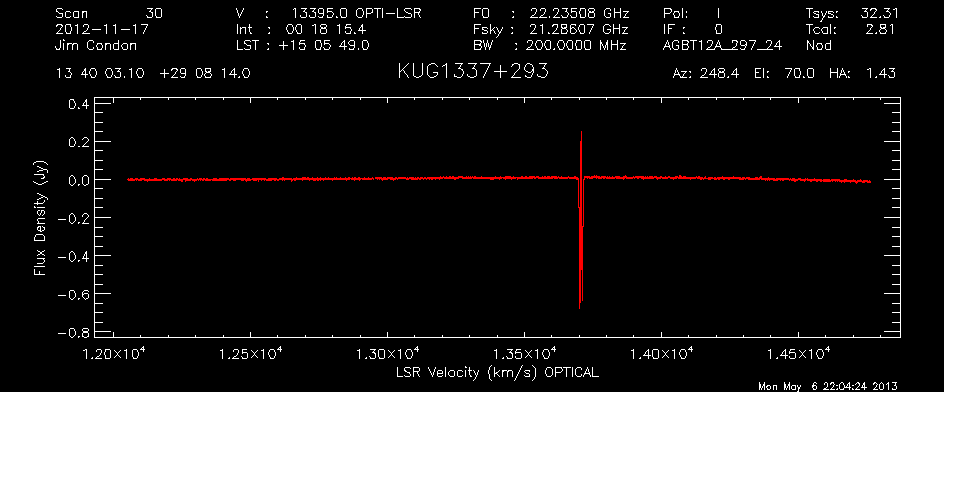Click velocity value 13395.0 OPTI-LSR
The image size is (962, 490).
(356, 13)
